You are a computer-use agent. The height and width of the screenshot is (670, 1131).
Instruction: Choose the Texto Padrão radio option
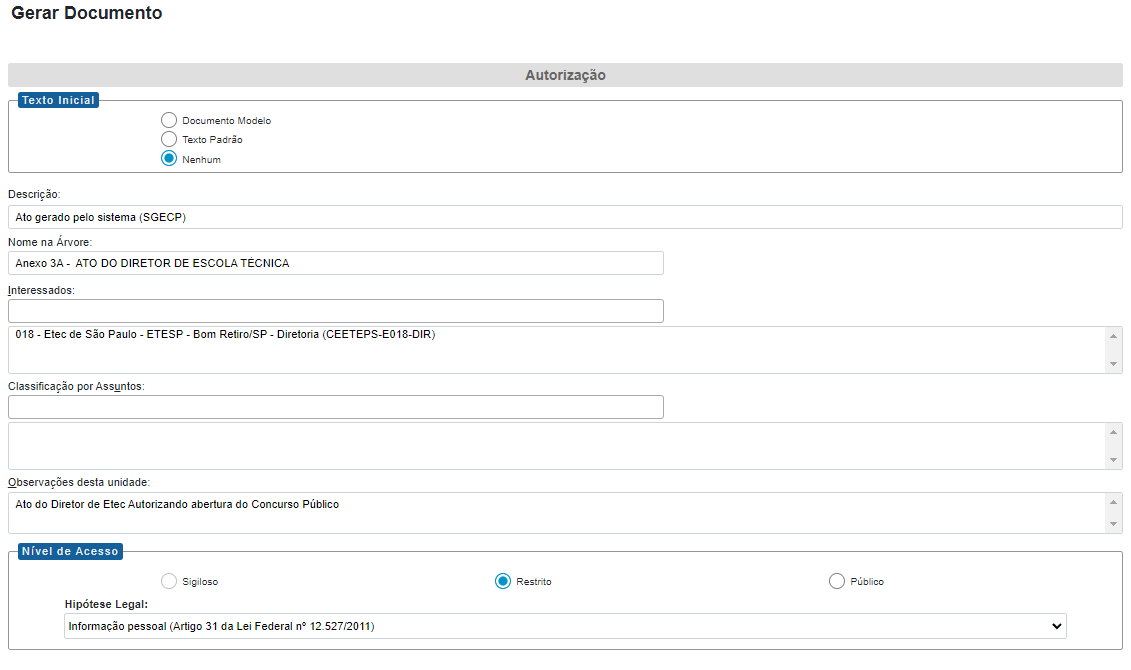coord(169,139)
